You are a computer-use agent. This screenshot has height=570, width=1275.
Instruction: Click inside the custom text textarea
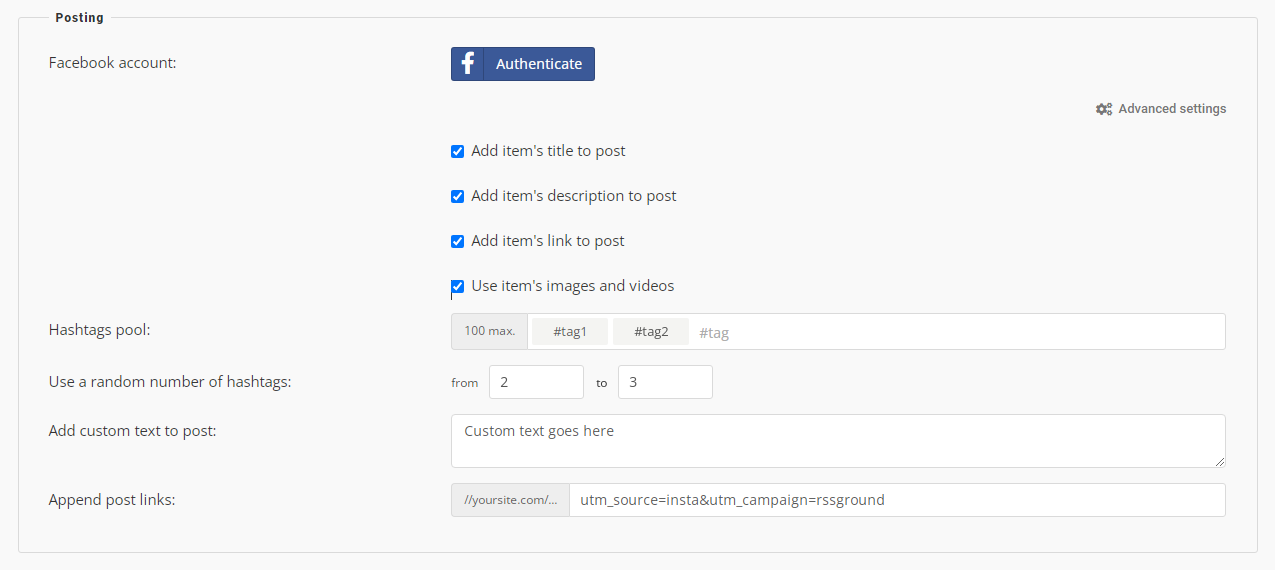pyautogui.click(x=837, y=441)
